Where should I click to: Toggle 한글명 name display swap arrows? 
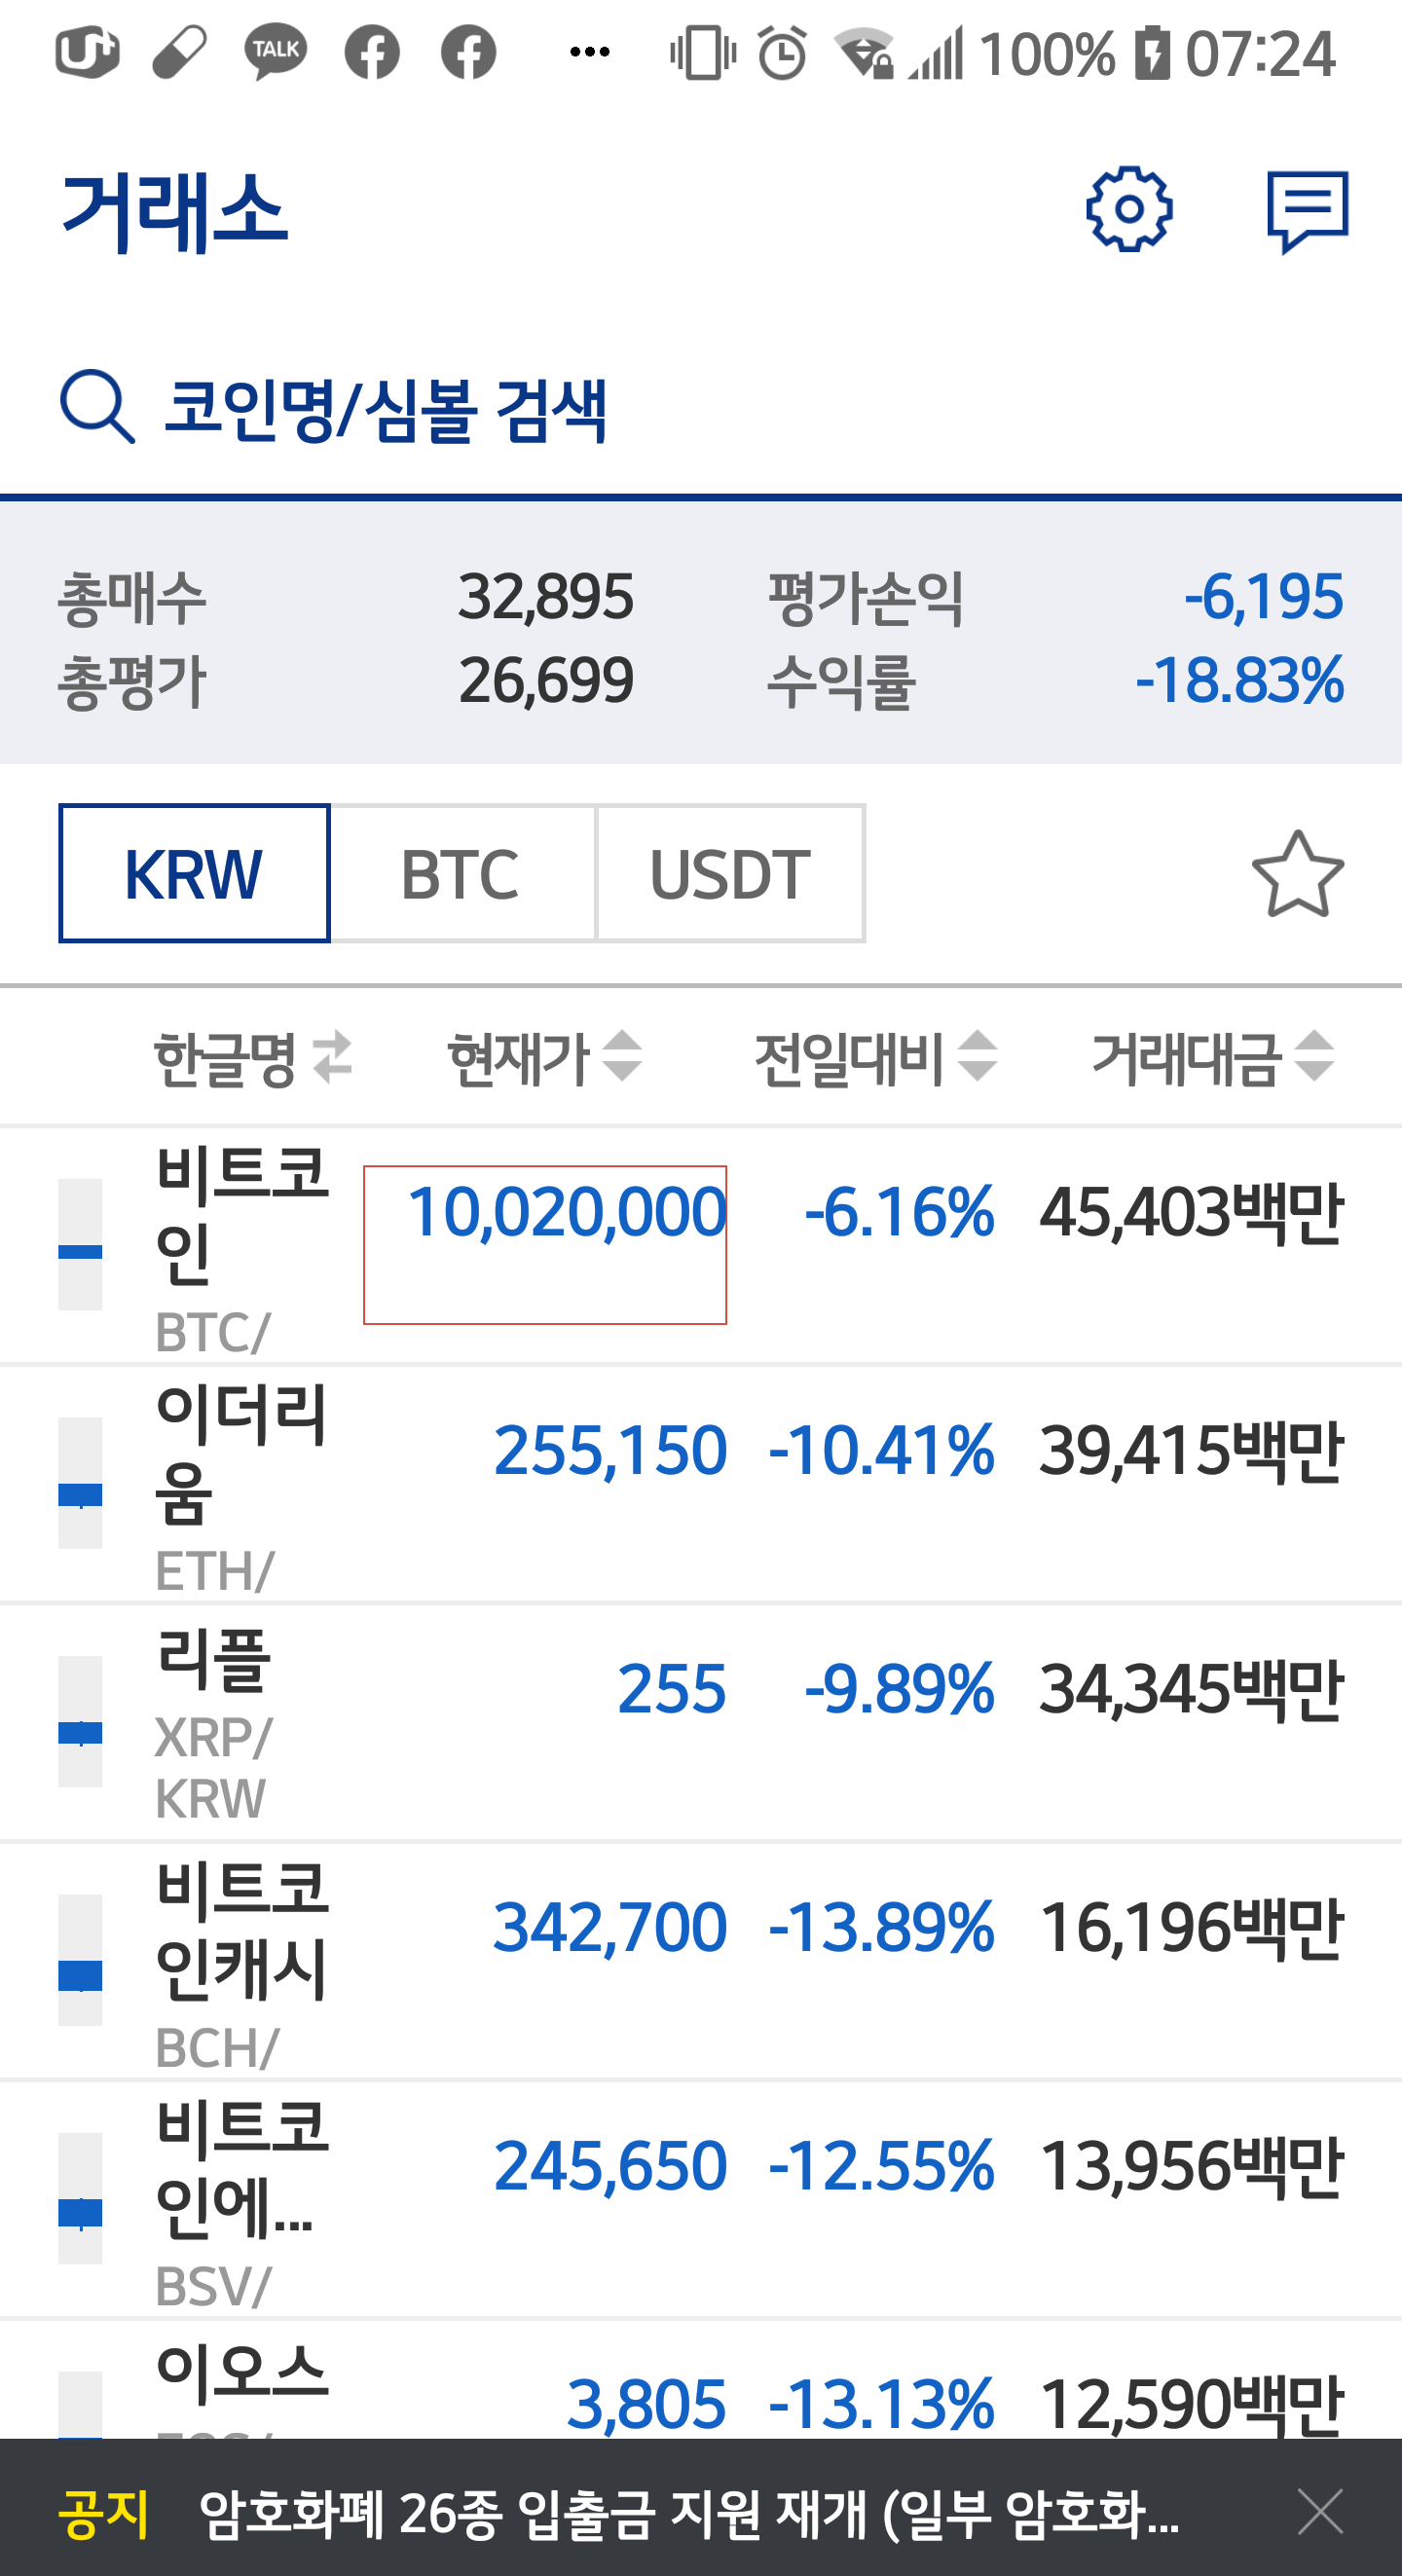(x=332, y=1057)
